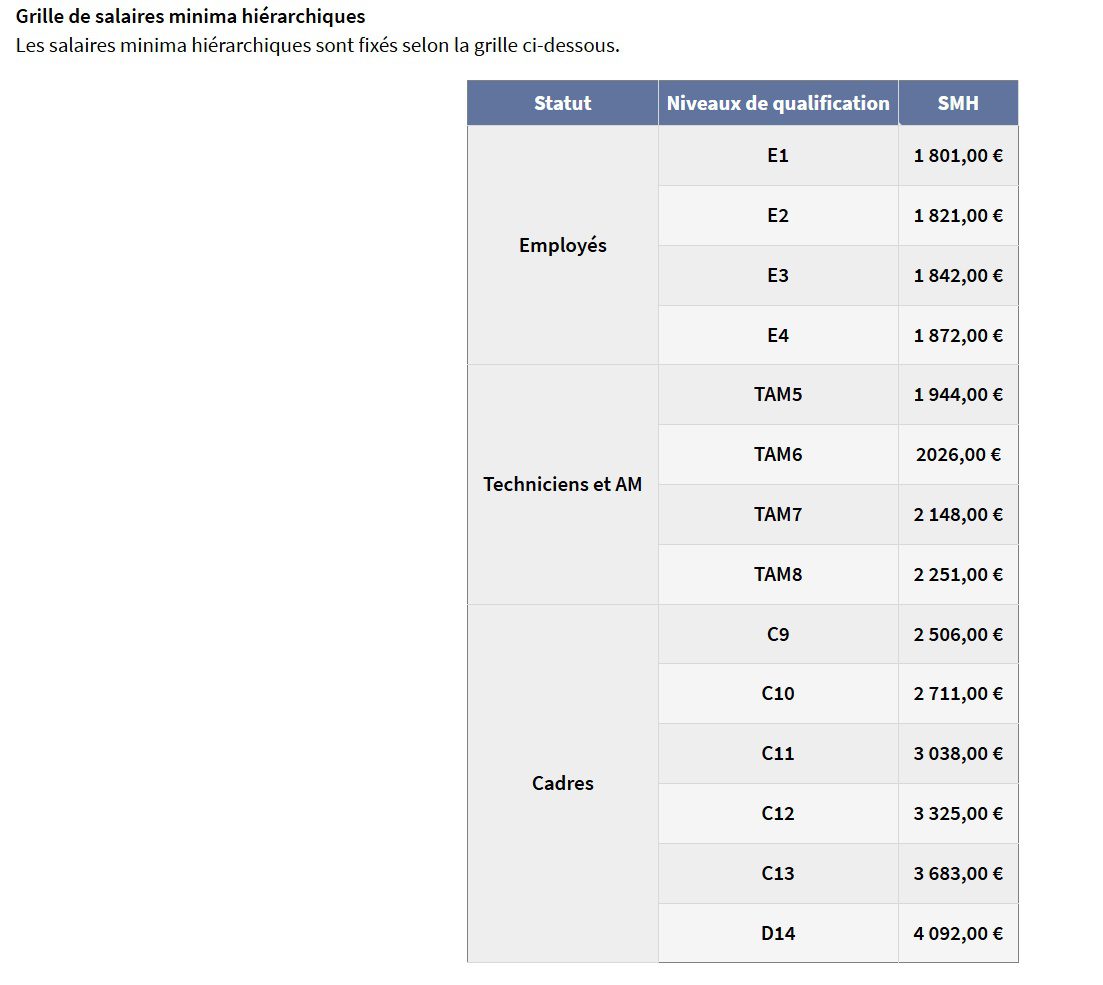Click the 2 711,00 € amount
1103x985 pixels.
[x=958, y=694]
